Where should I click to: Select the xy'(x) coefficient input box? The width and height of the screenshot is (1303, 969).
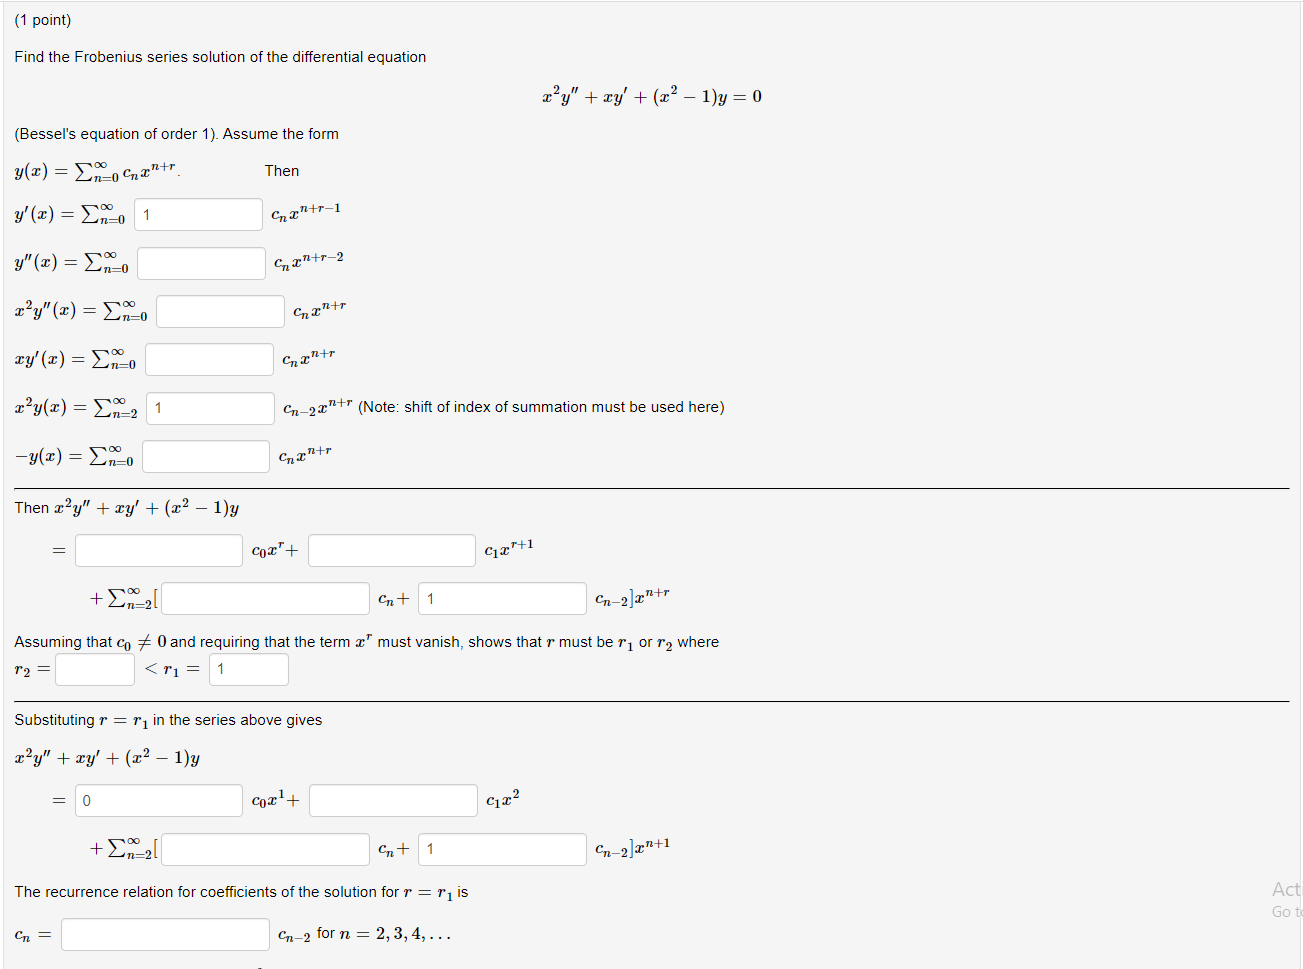208,359
